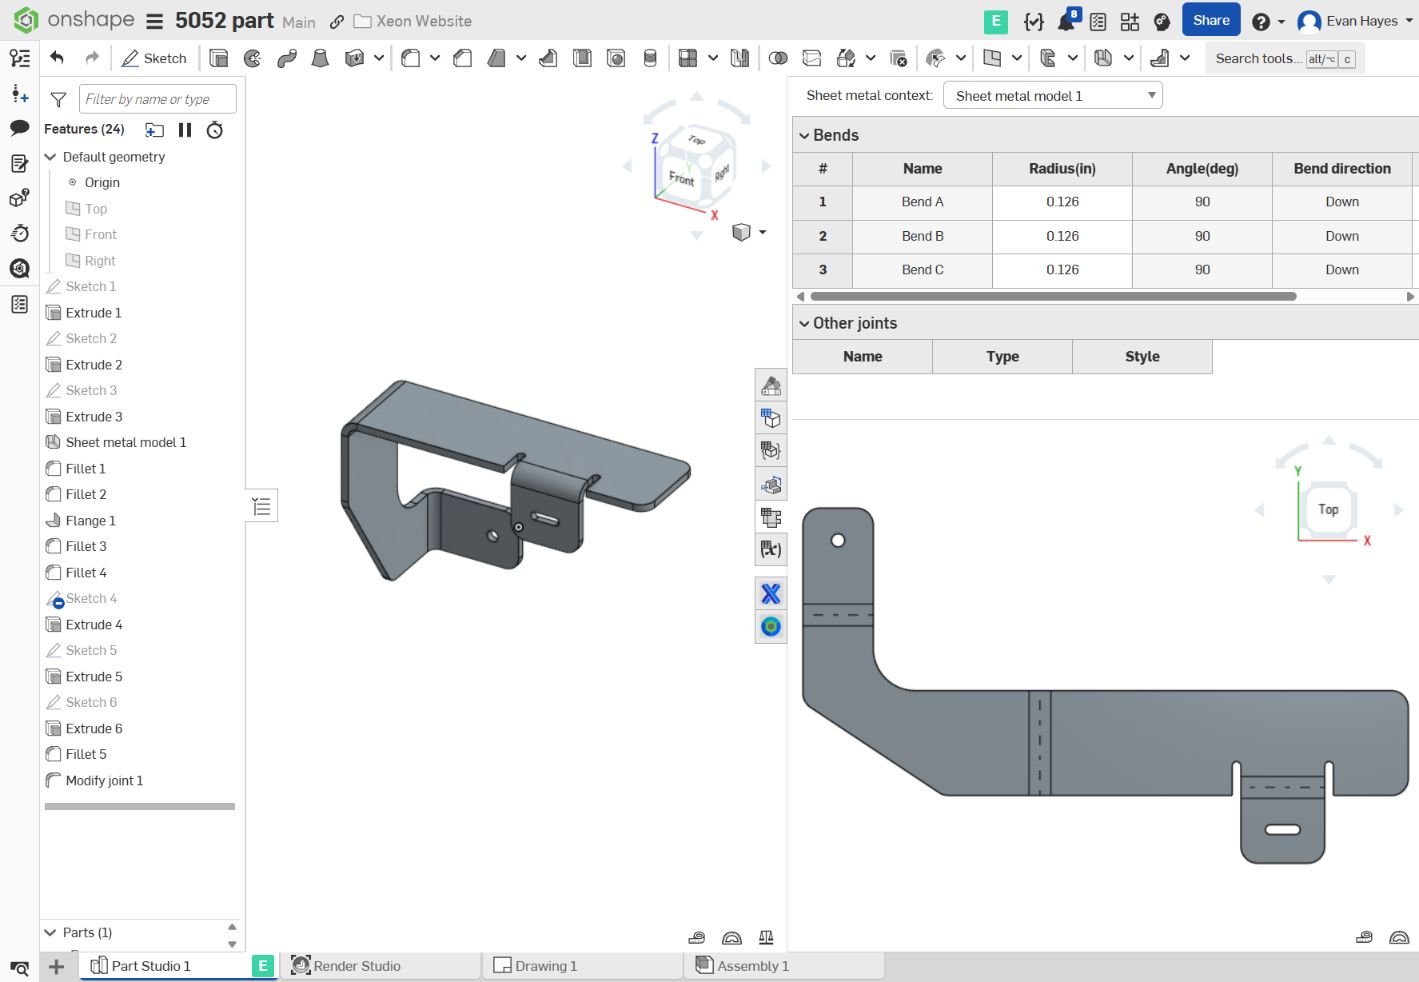Pause feature regeneration
Image resolution: width=1419 pixels, height=982 pixels.
click(x=185, y=130)
